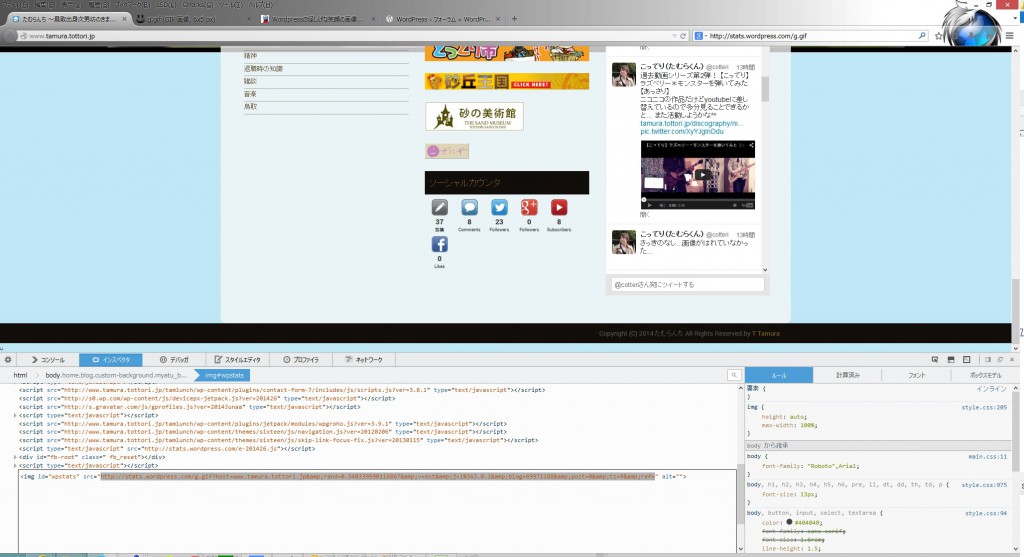Image resolution: width=1024 pixels, height=557 pixels.
Task: Select the img id wpstats markup line
Action: click(x=353, y=477)
